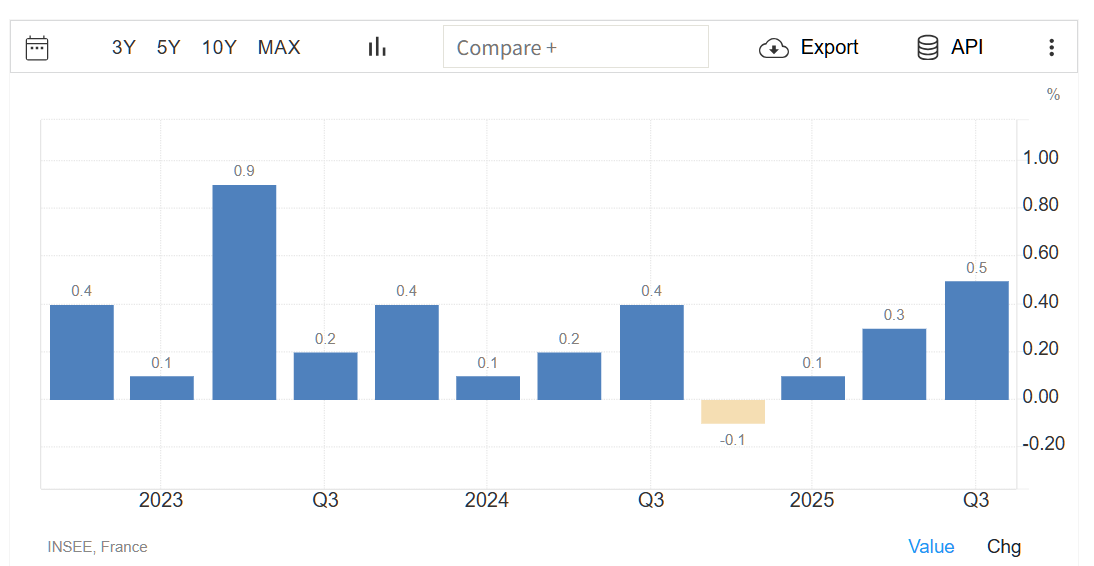Screen dimensions: 1094x566
Task: Open the three-dot more options menu
Action: pyautogui.click(x=1051, y=47)
